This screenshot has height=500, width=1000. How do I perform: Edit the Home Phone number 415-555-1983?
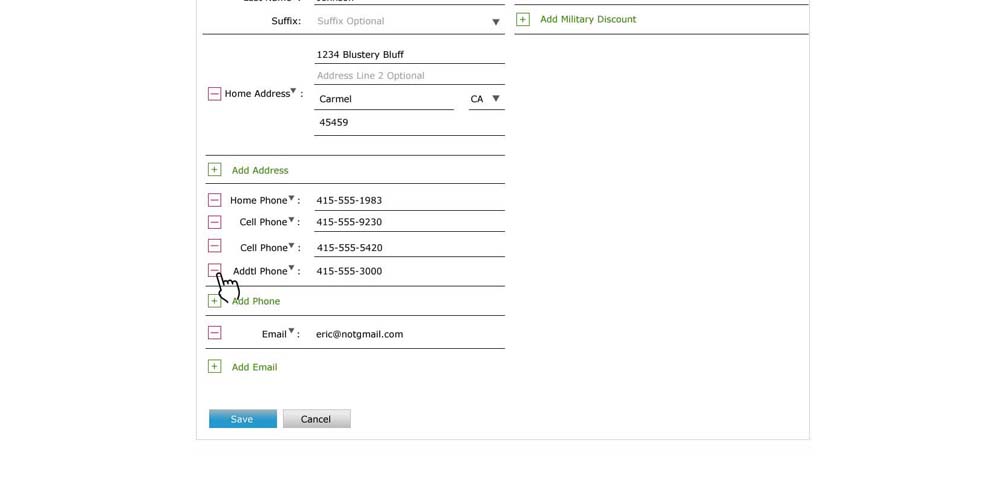pos(409,200)
